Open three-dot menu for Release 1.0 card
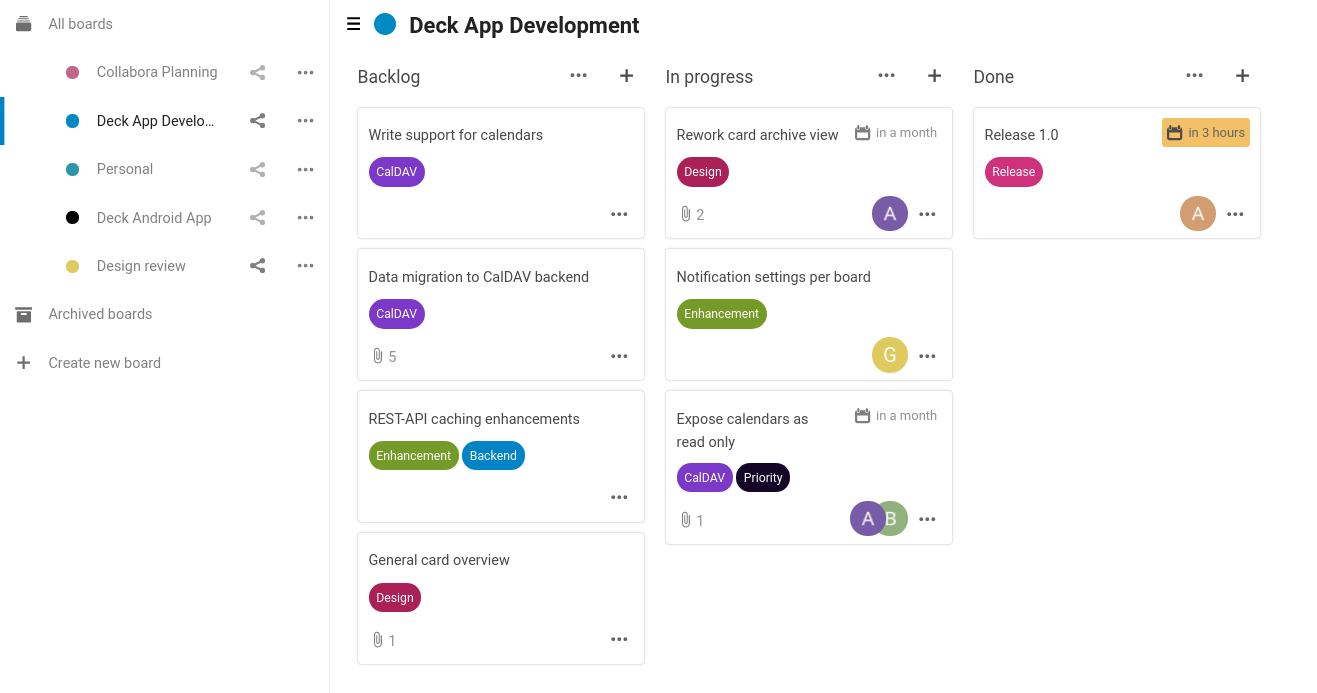 [x=1235, y=214]
